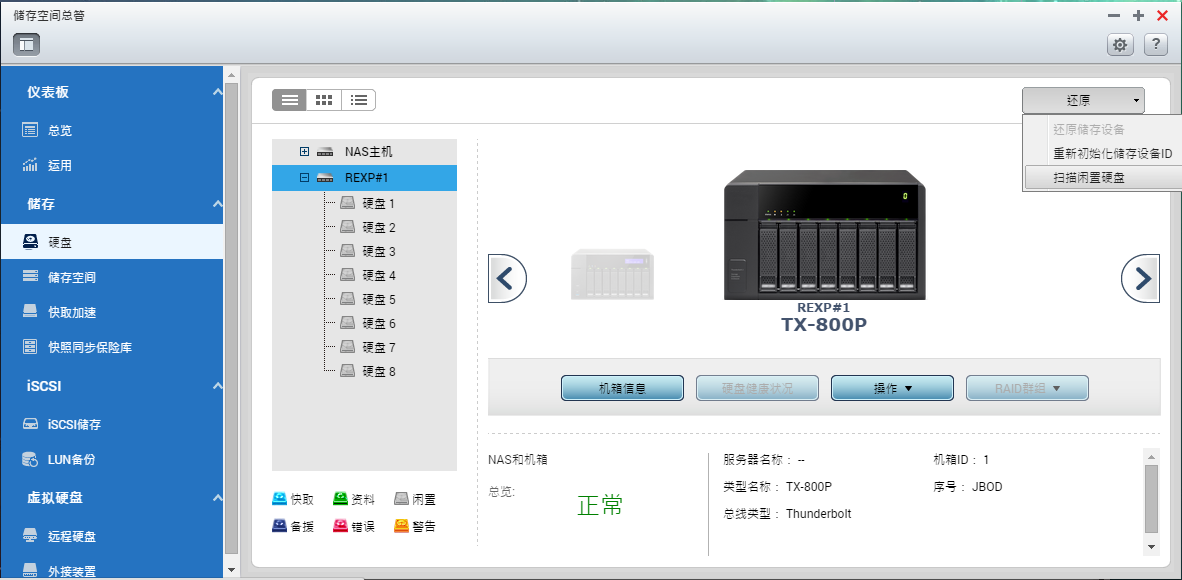The height and width of the screenshot is (580, 1182).
Task: Click the 硬盘 5 drive icon
Action: coord(347,299)
